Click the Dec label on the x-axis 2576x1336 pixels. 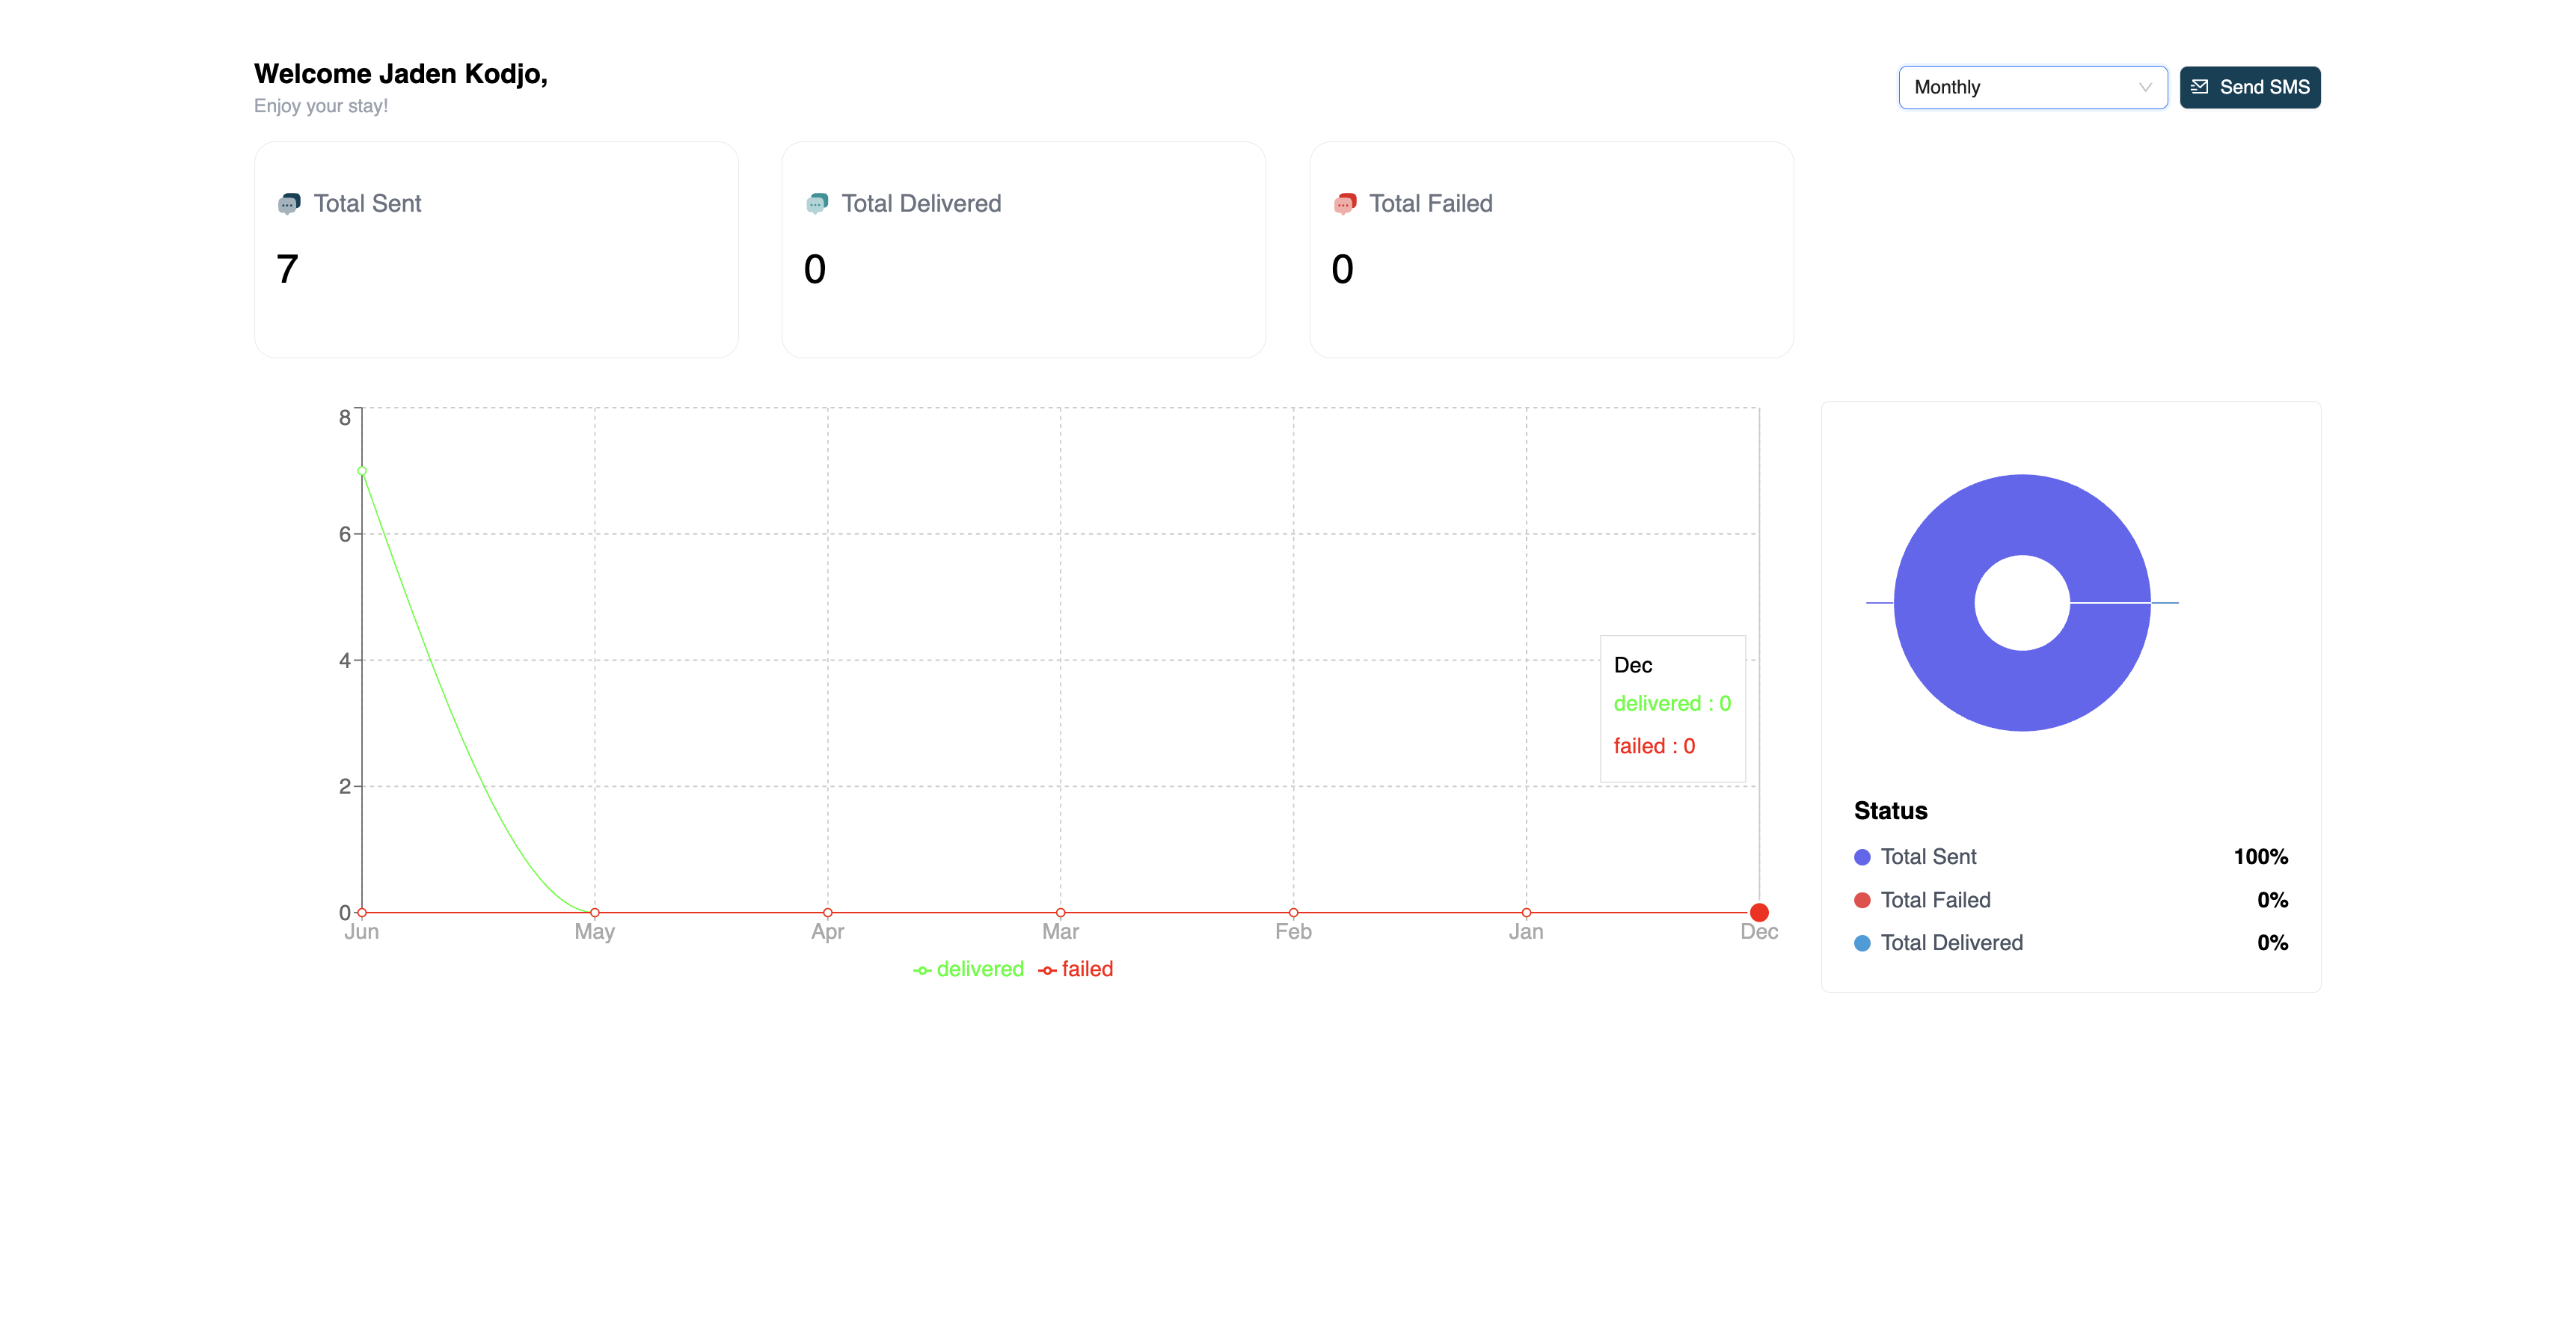(x=1759, y=932)
